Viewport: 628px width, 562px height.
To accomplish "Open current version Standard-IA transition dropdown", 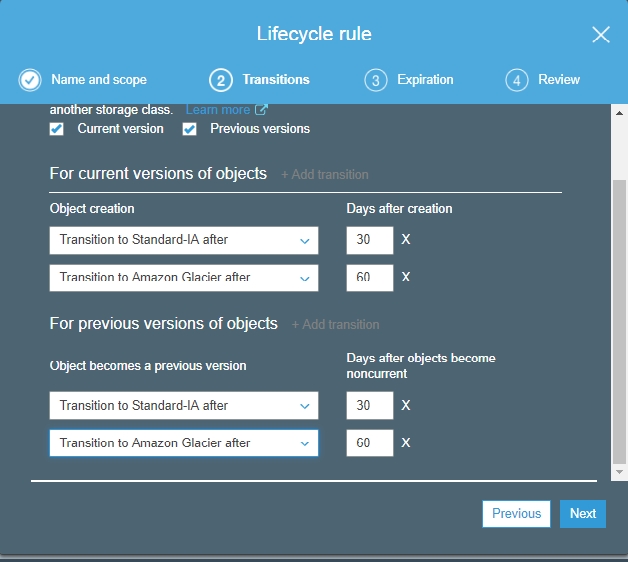I will 184,240.
